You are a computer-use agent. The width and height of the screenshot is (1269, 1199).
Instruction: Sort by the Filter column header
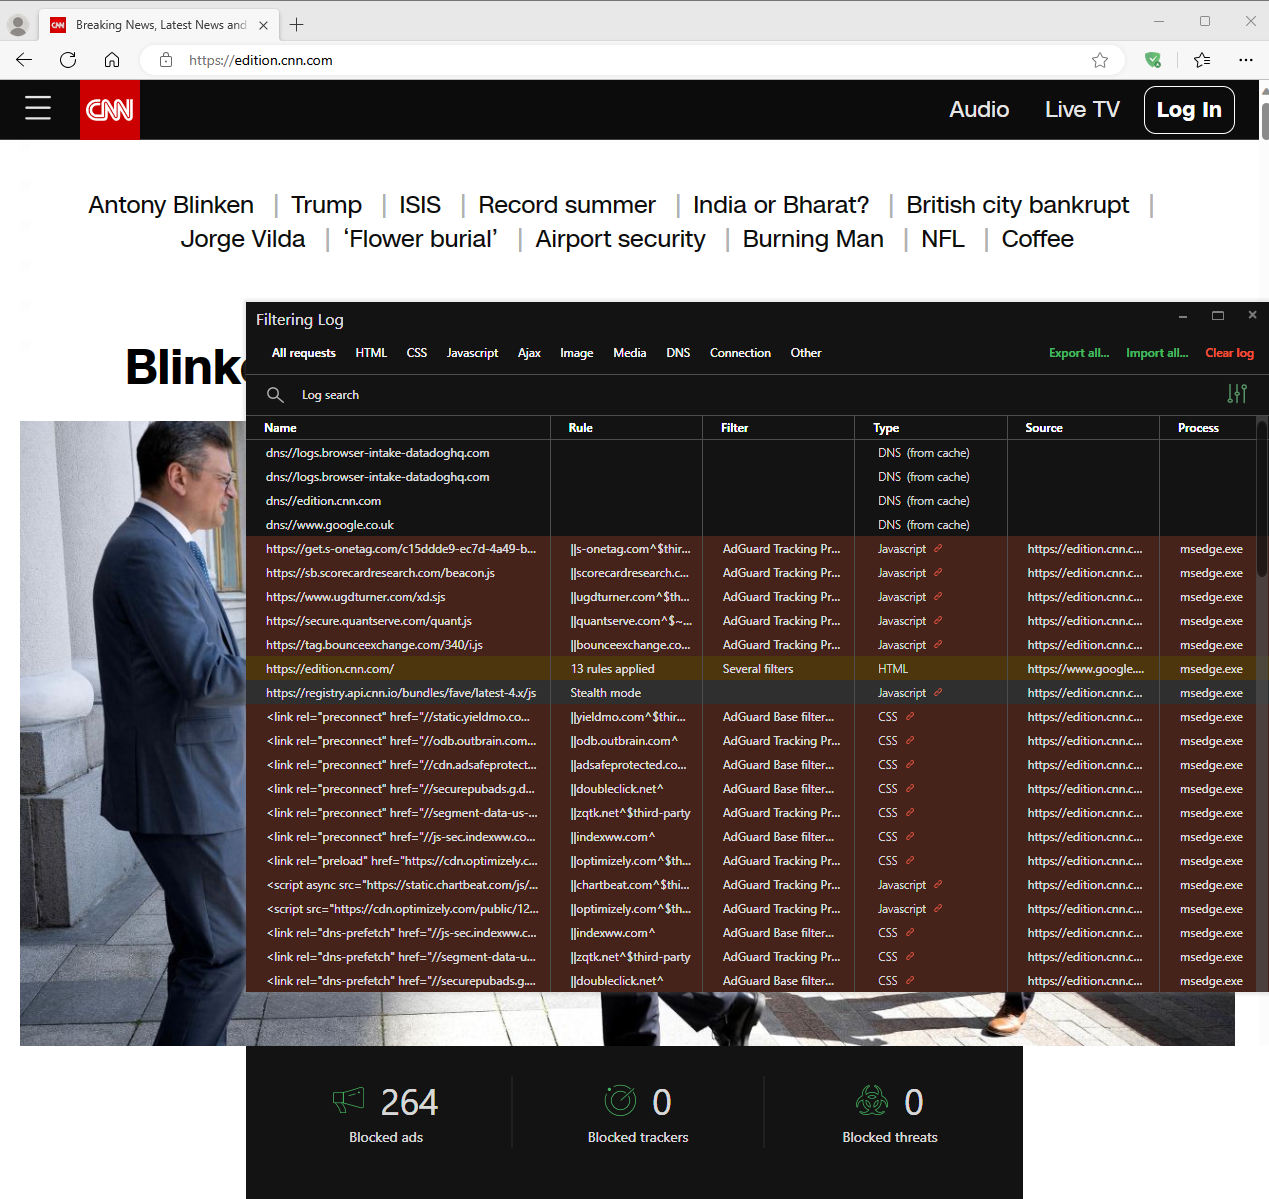pos(778,428)
